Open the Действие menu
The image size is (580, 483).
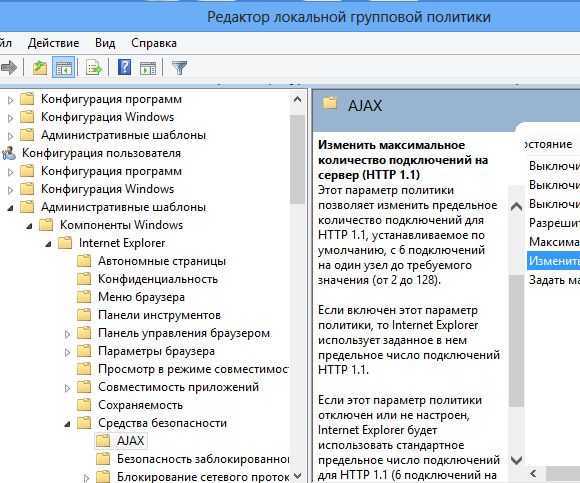pyautogui.click(x=53, y=43)
